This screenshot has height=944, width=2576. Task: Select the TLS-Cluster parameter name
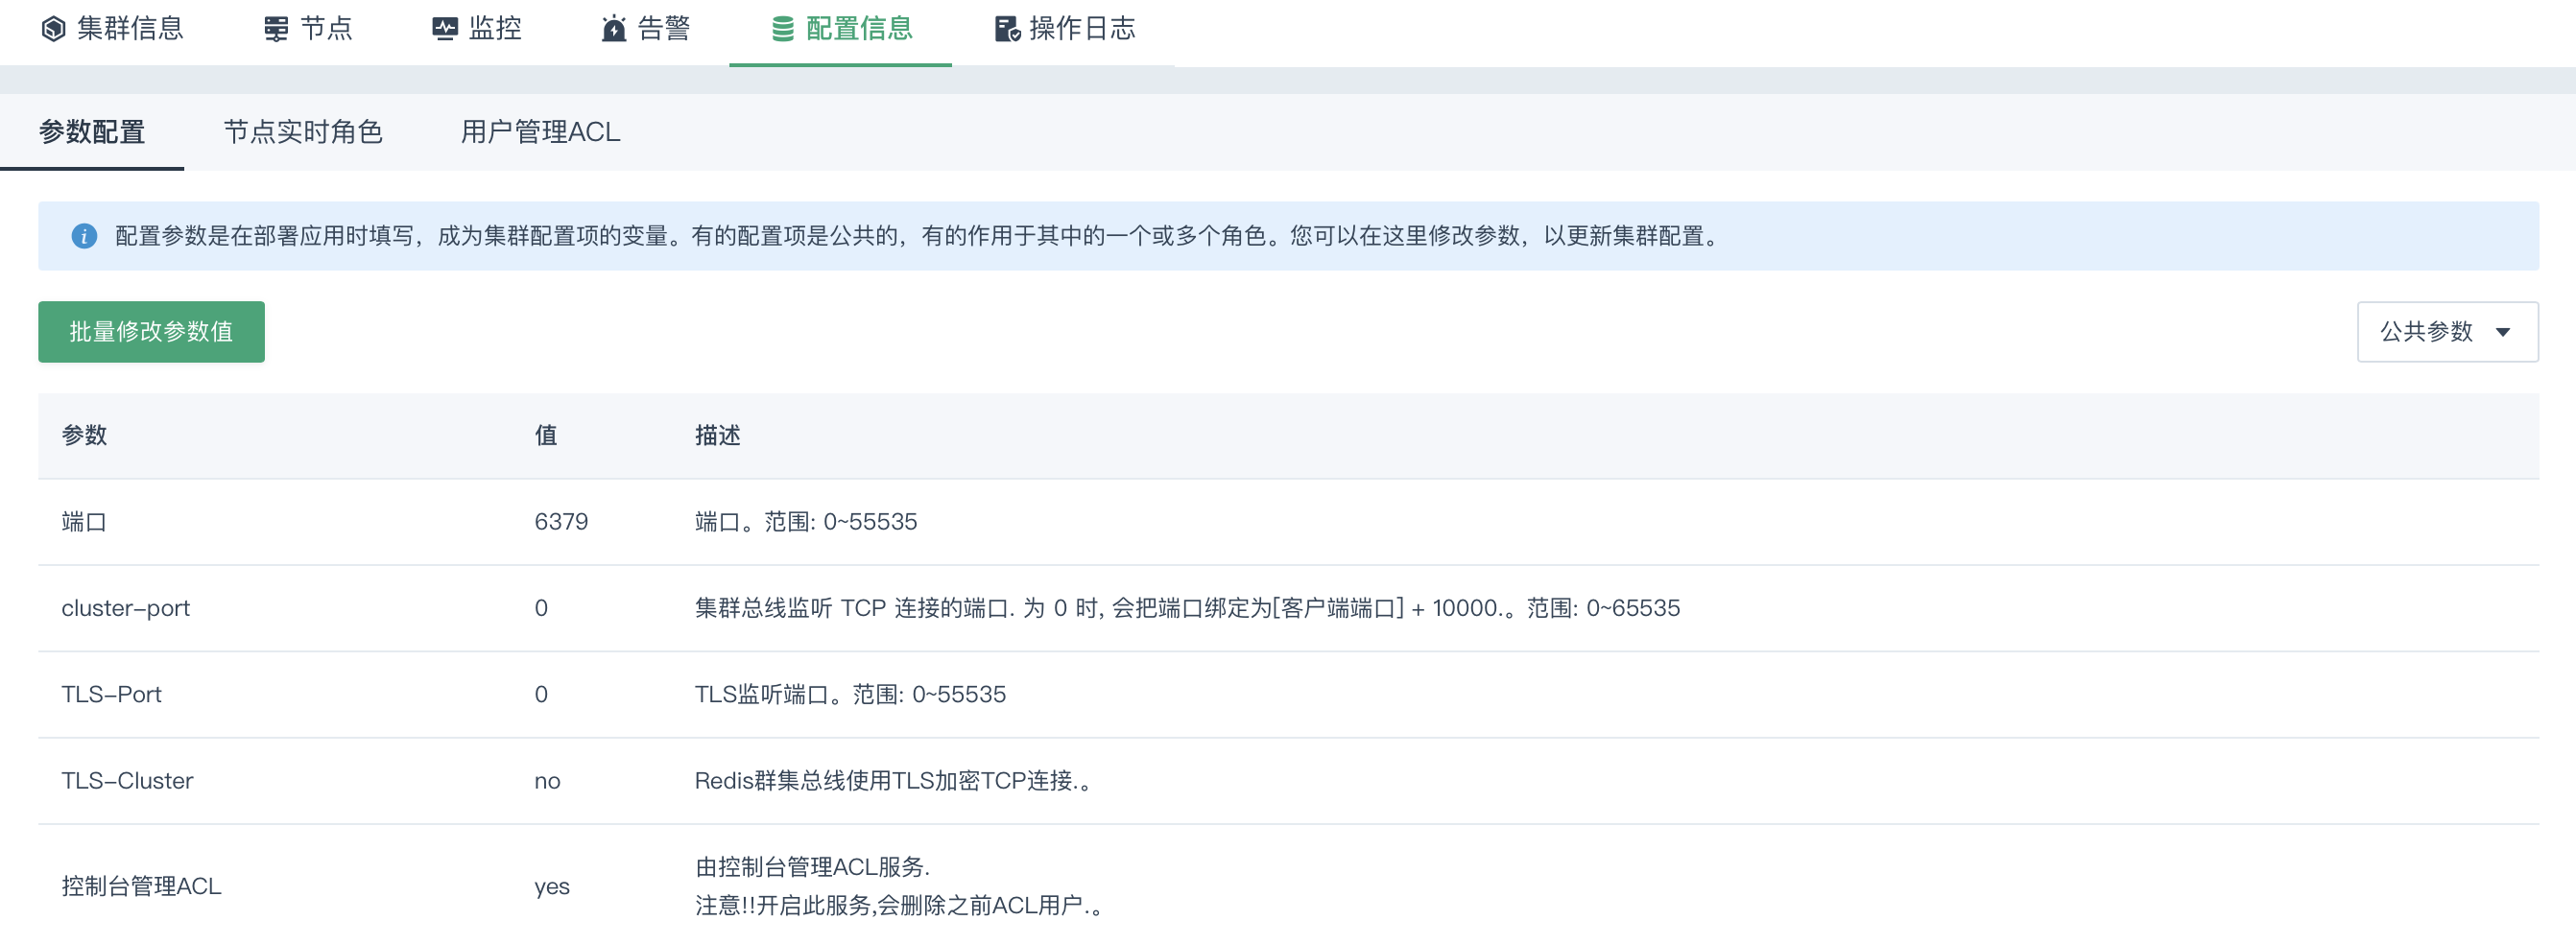pyautogui.click(x=127, y=781)
